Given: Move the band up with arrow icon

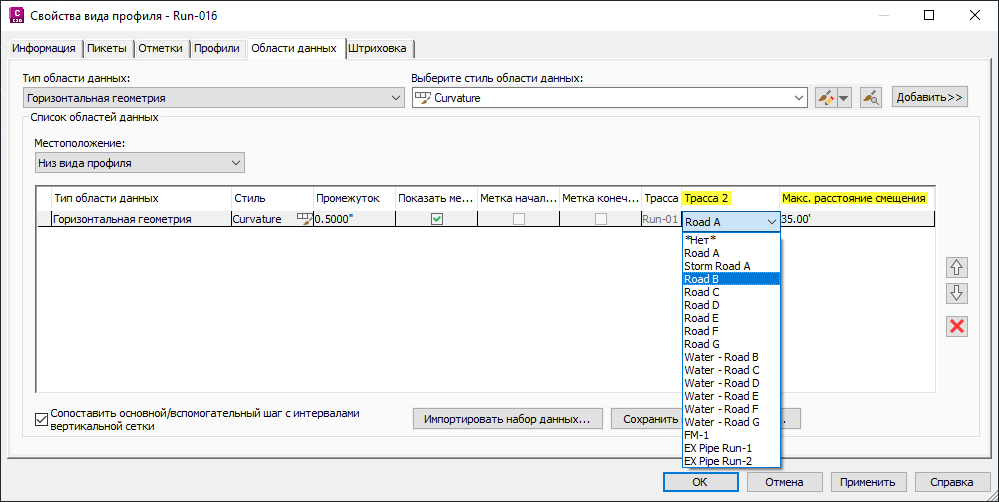Looking at the screenshot, I should [956, 268].
